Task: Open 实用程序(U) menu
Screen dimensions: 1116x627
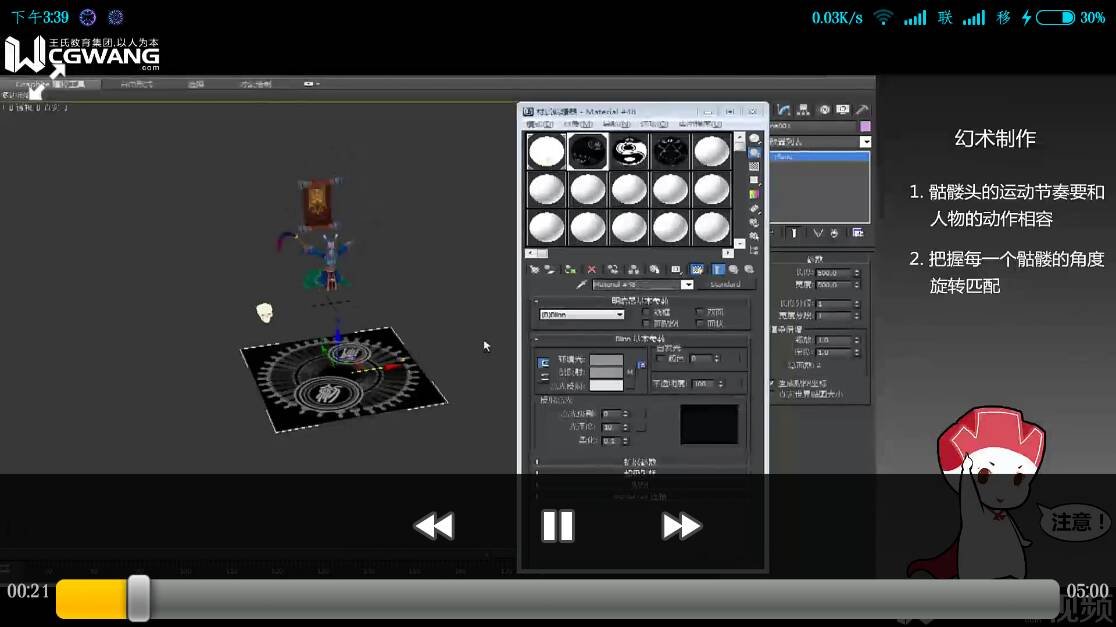Action: [700, 125]
